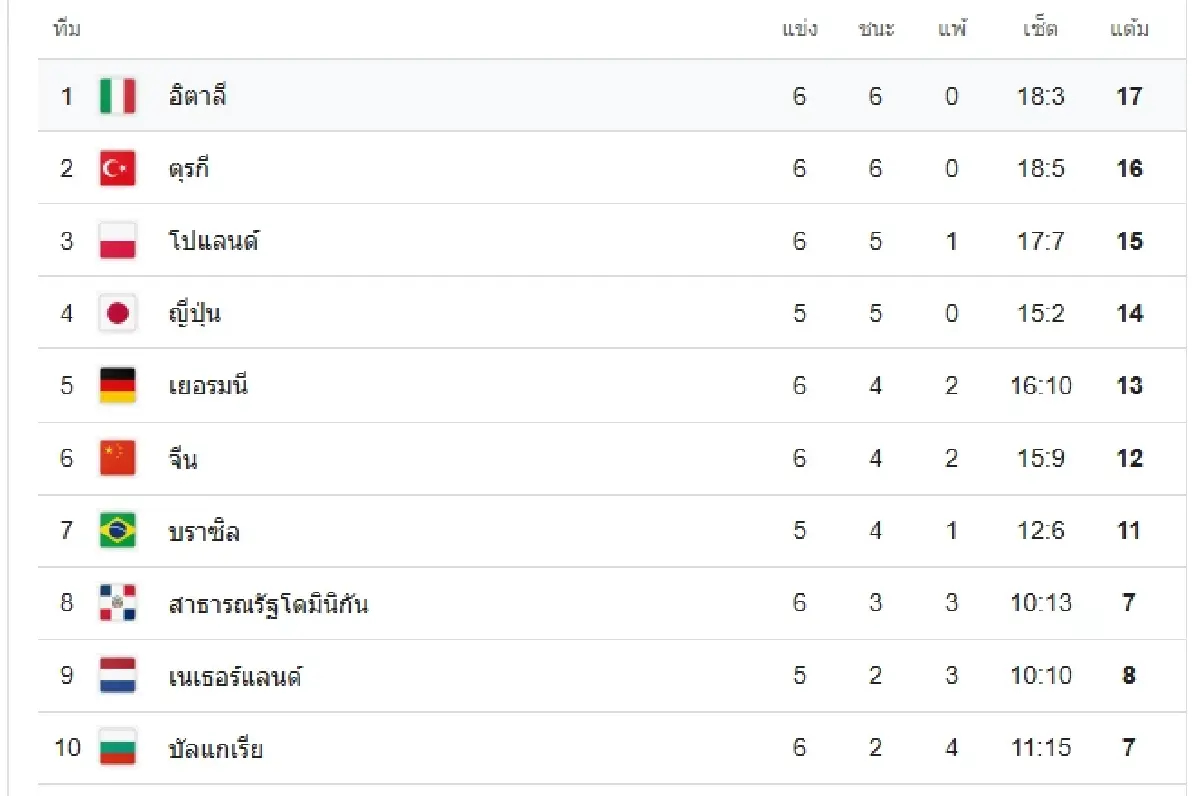Click the Japan flag icon

pyautogui.click(x=118, y=313)
